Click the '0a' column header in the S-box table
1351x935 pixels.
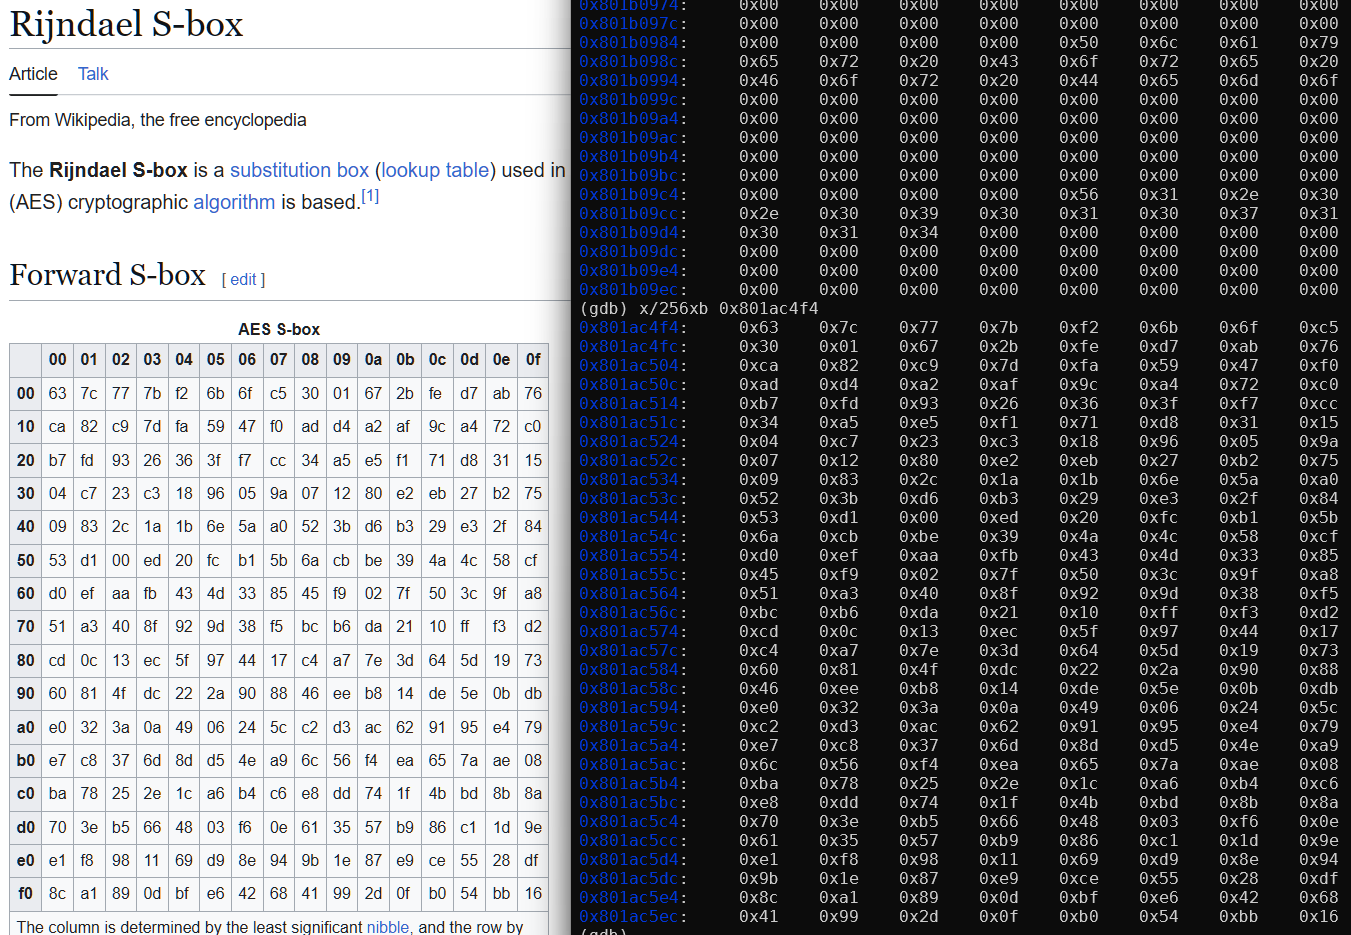click(x=373, y=360)
